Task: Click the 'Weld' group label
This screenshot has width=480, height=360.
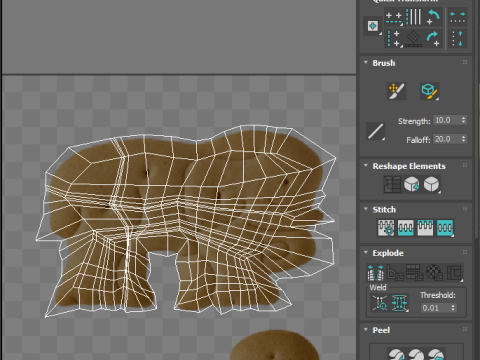Action: [378, 287]
